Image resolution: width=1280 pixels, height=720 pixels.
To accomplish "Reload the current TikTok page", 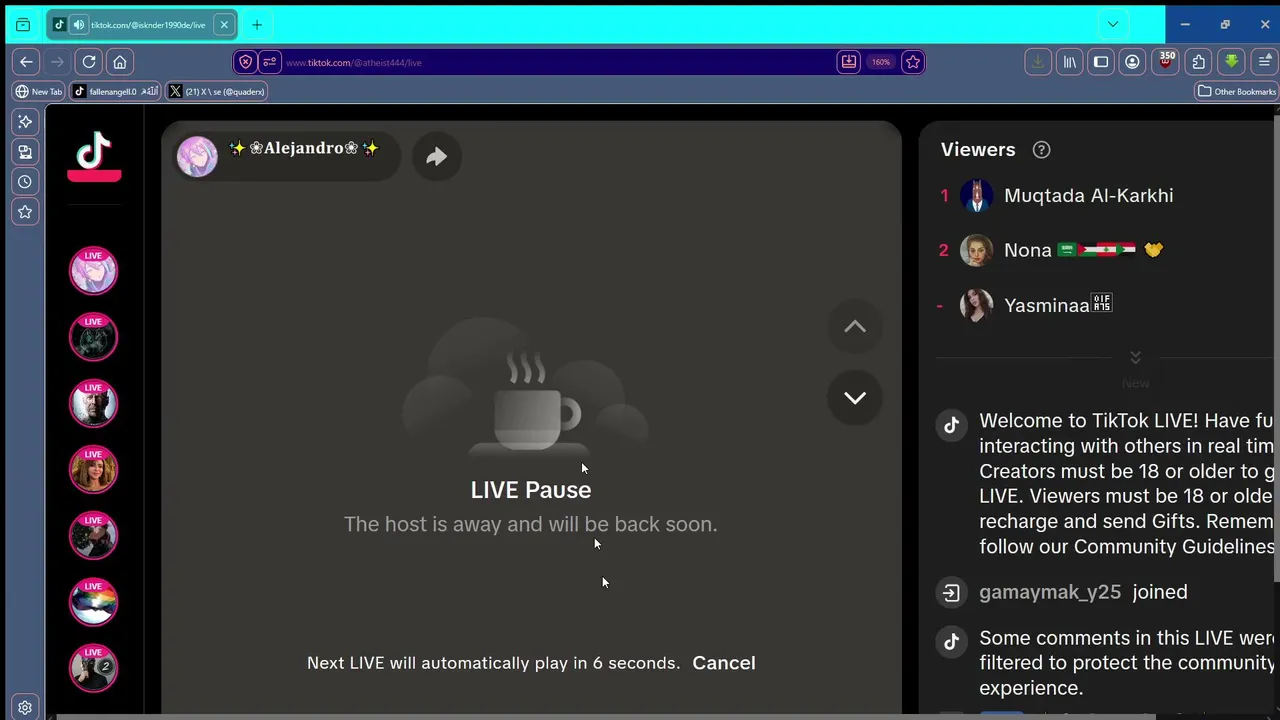I will point(89,62).
